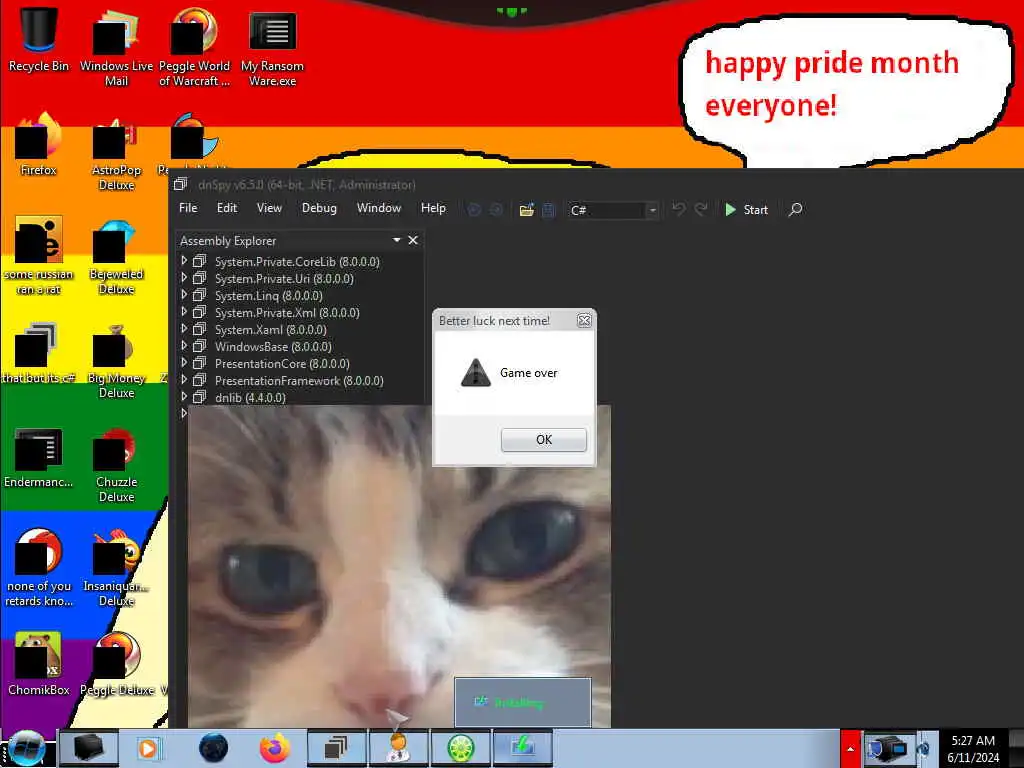Select My Ransom Ware.exe desktop icon
This screenshot has width=1024, height=768.
[272, 47]
